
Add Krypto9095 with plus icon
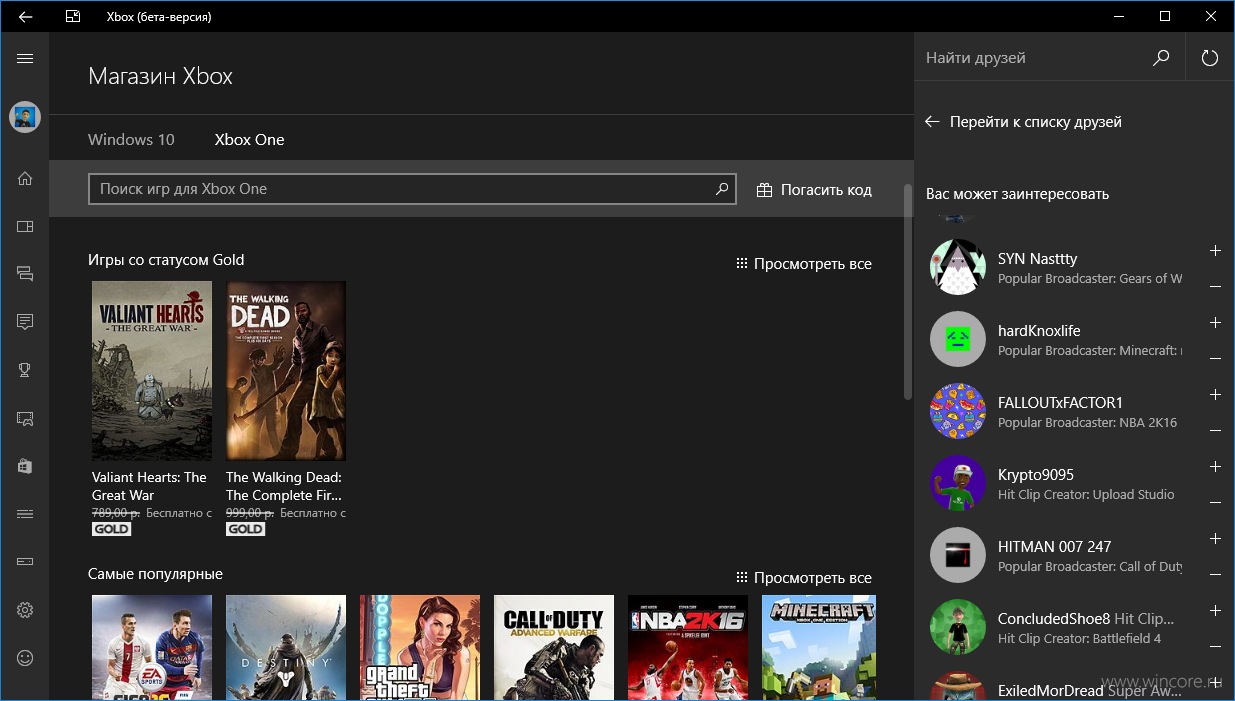click(1215, 467)
